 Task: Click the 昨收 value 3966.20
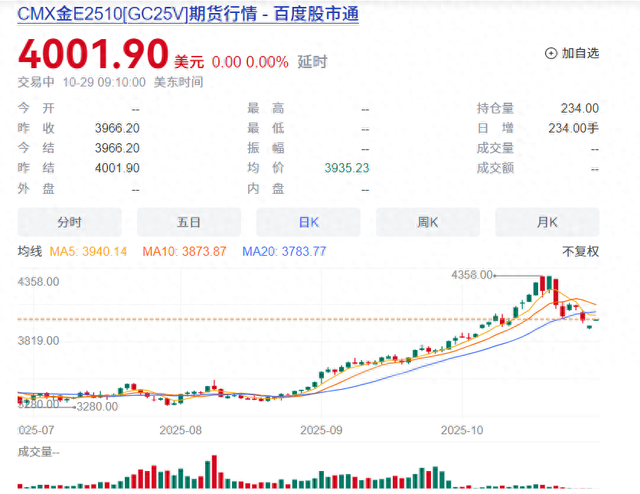click(x=117, y=128)
